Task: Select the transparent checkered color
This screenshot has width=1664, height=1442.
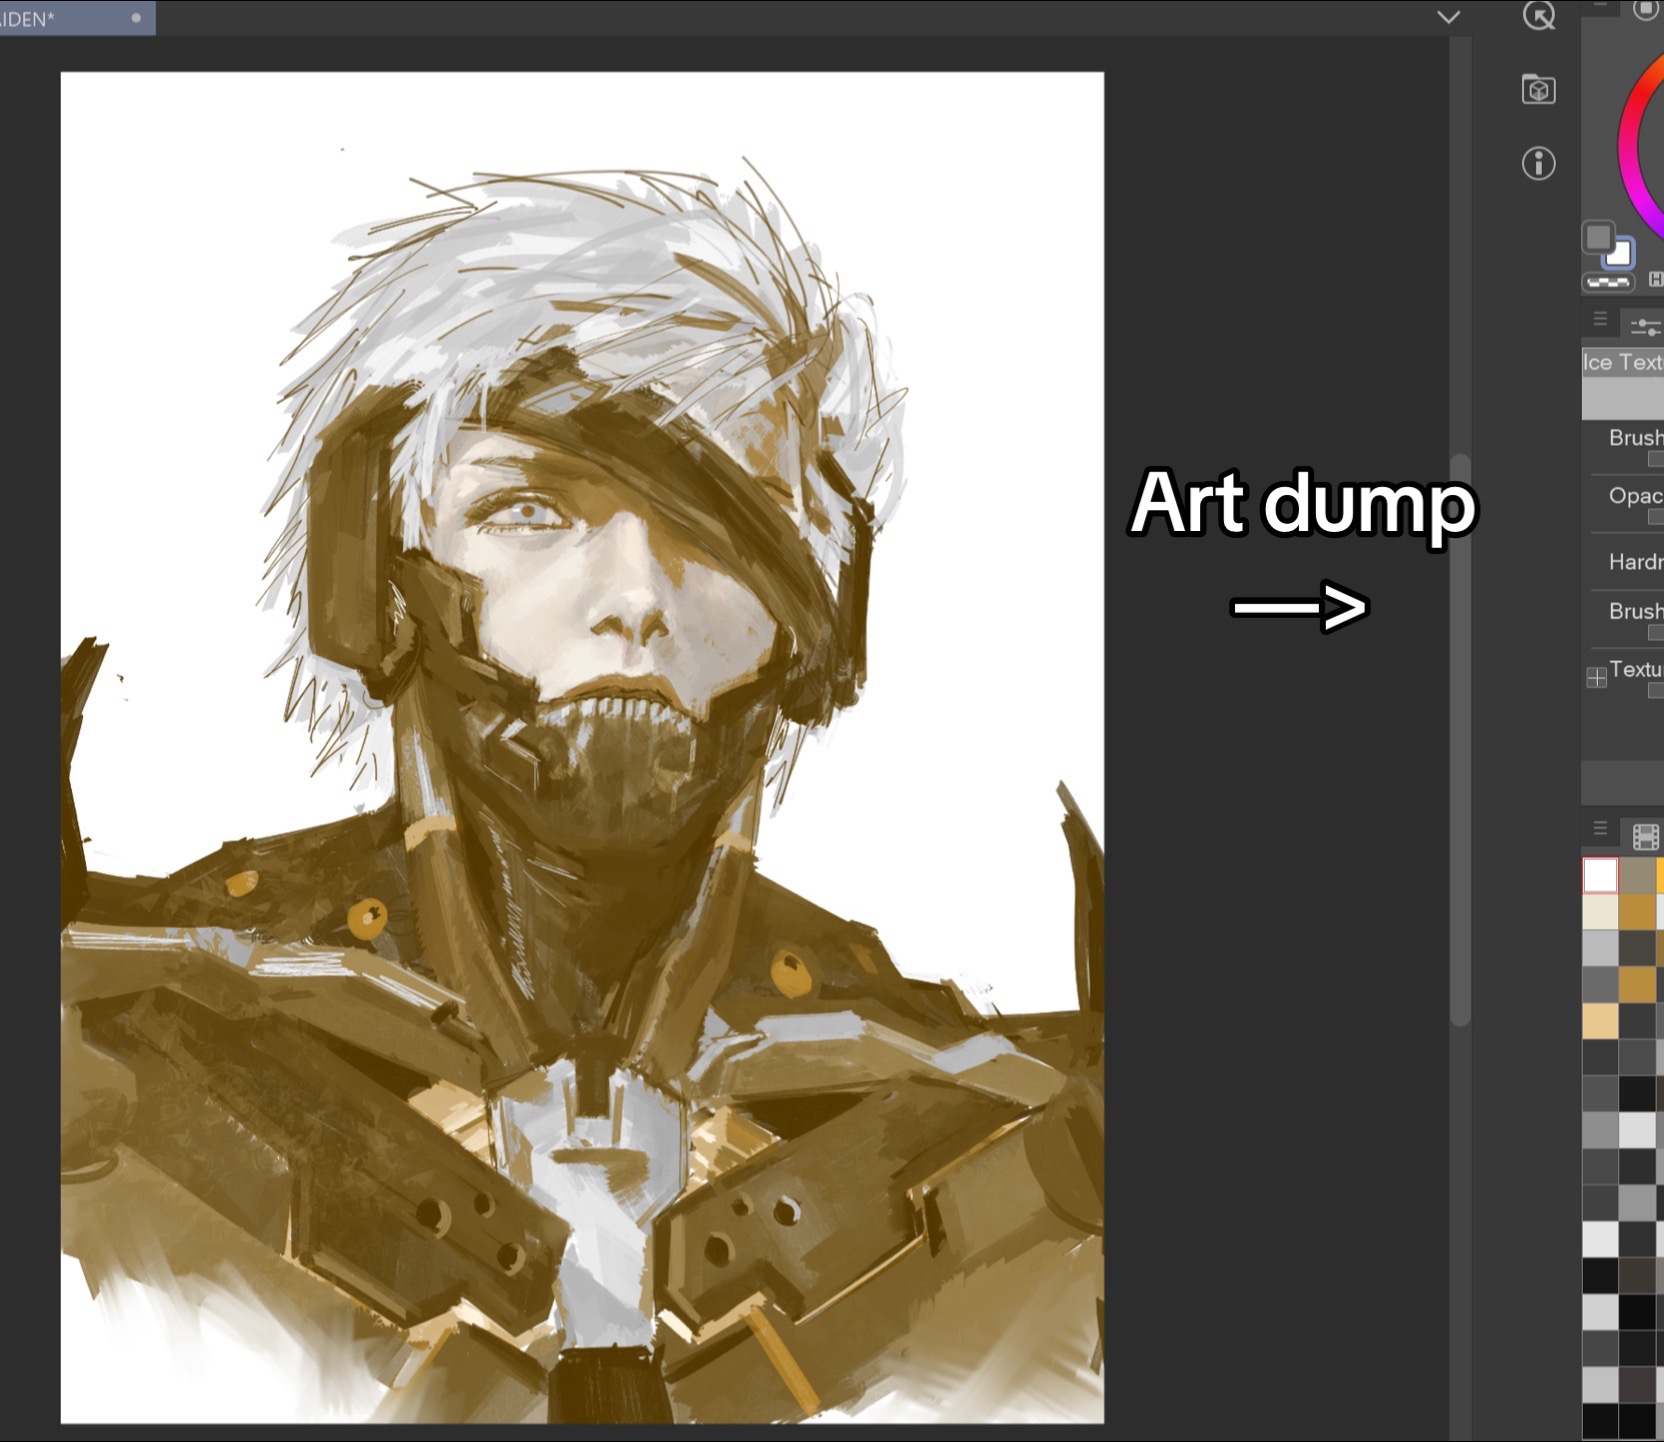Action: pyautogui.click(x=1608, y=283)
